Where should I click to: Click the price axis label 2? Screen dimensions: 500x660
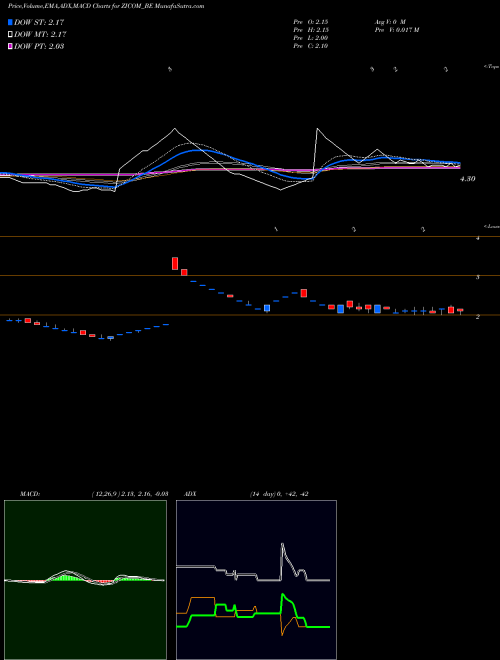[477, 317]
